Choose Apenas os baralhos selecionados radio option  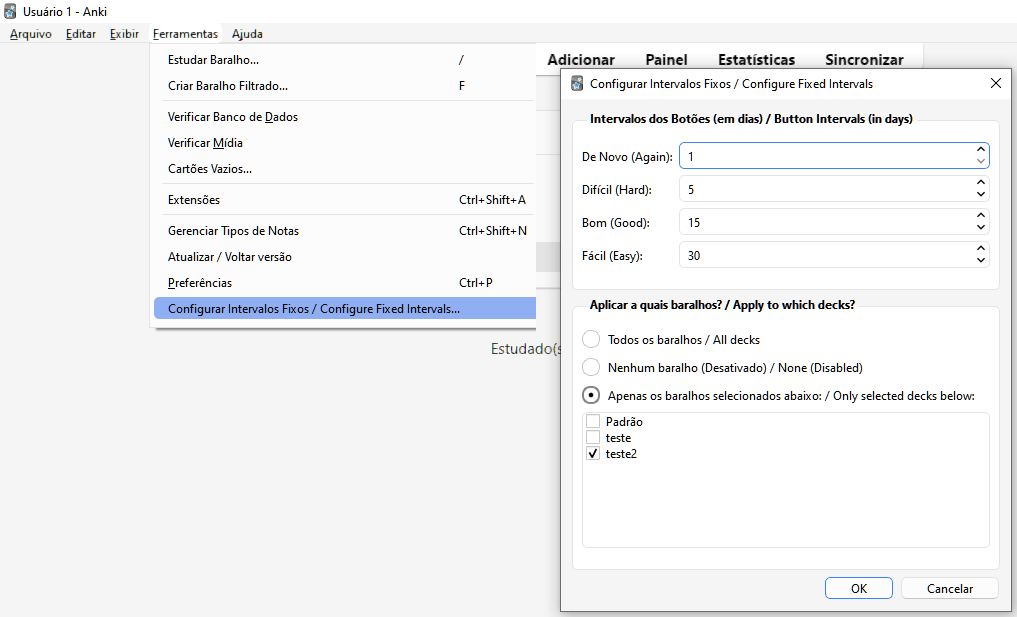[x=591, y=395]
